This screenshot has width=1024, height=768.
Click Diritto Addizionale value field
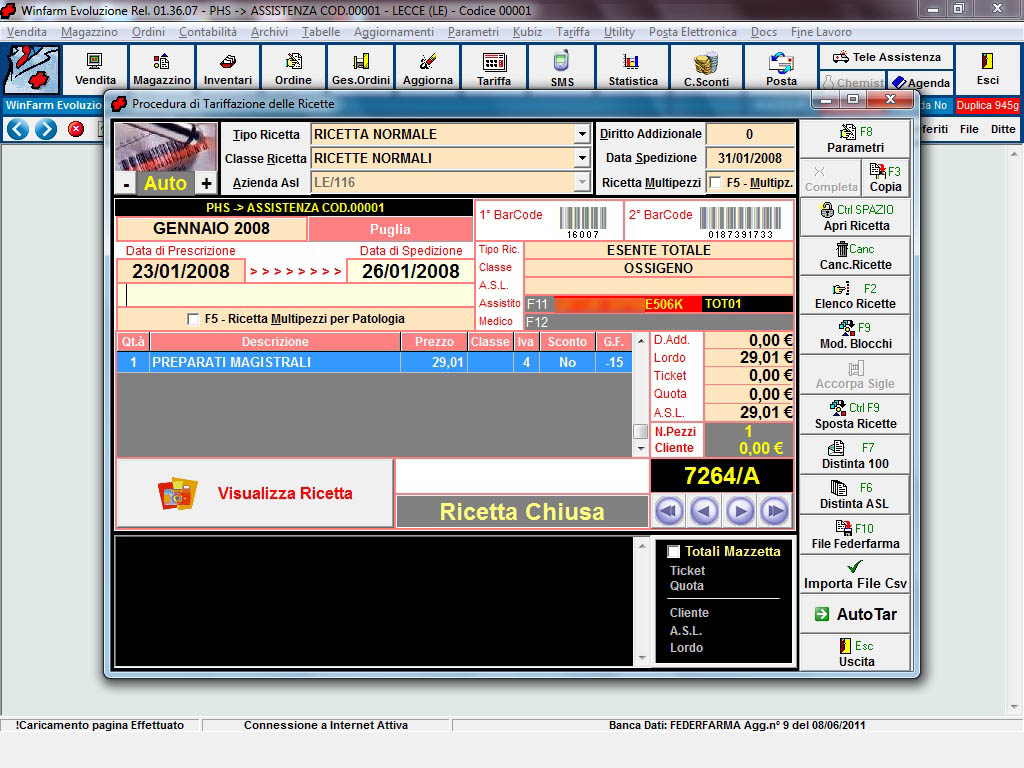pos(750,134)
